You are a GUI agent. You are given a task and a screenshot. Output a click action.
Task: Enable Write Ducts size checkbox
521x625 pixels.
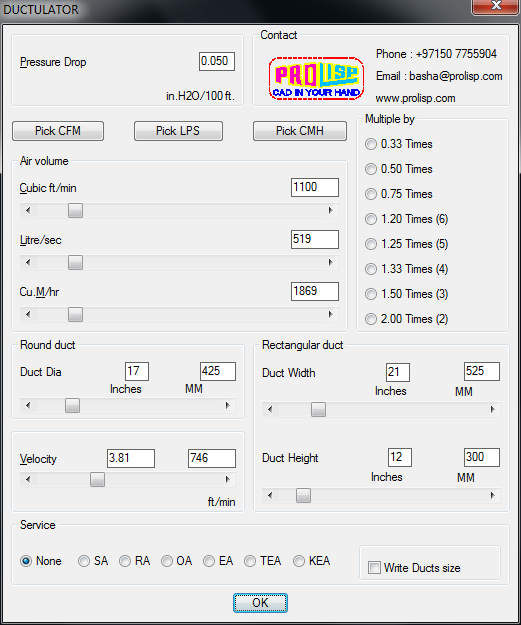[415, 568]
